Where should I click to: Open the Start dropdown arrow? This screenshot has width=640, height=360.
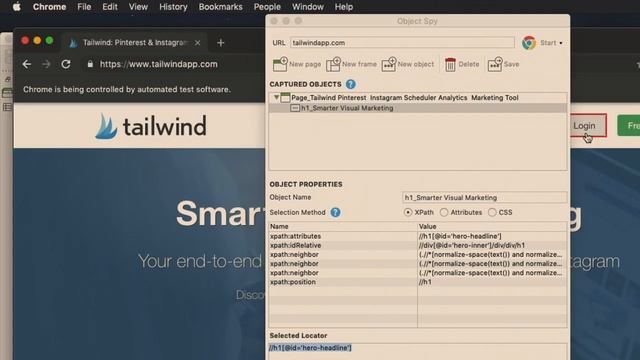[x=561, y=43]
